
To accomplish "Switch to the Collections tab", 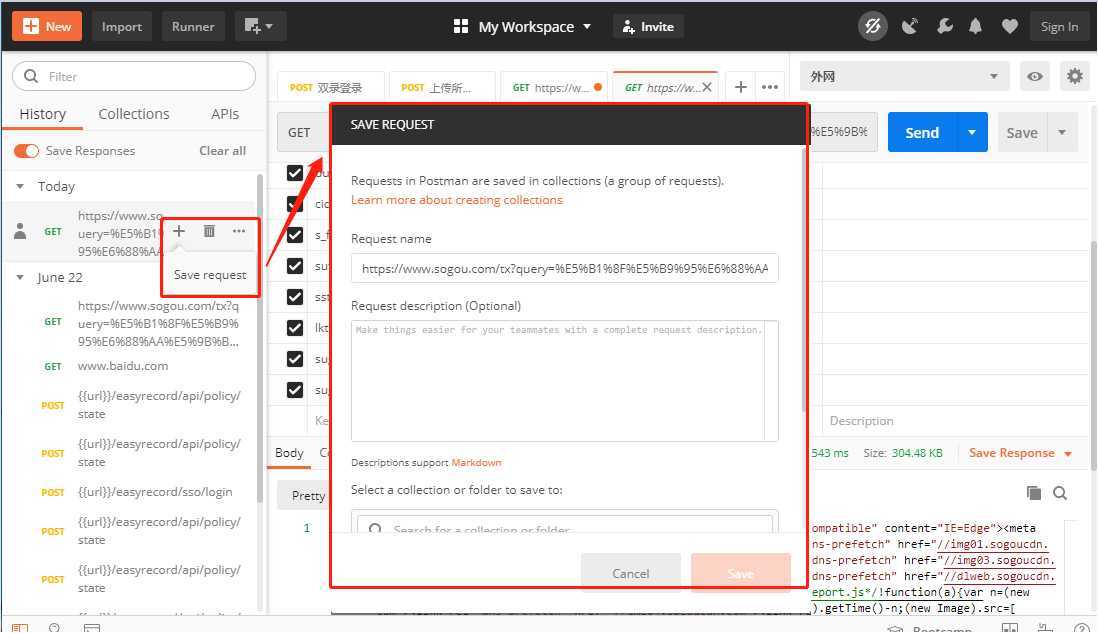I will coord(134,114).
